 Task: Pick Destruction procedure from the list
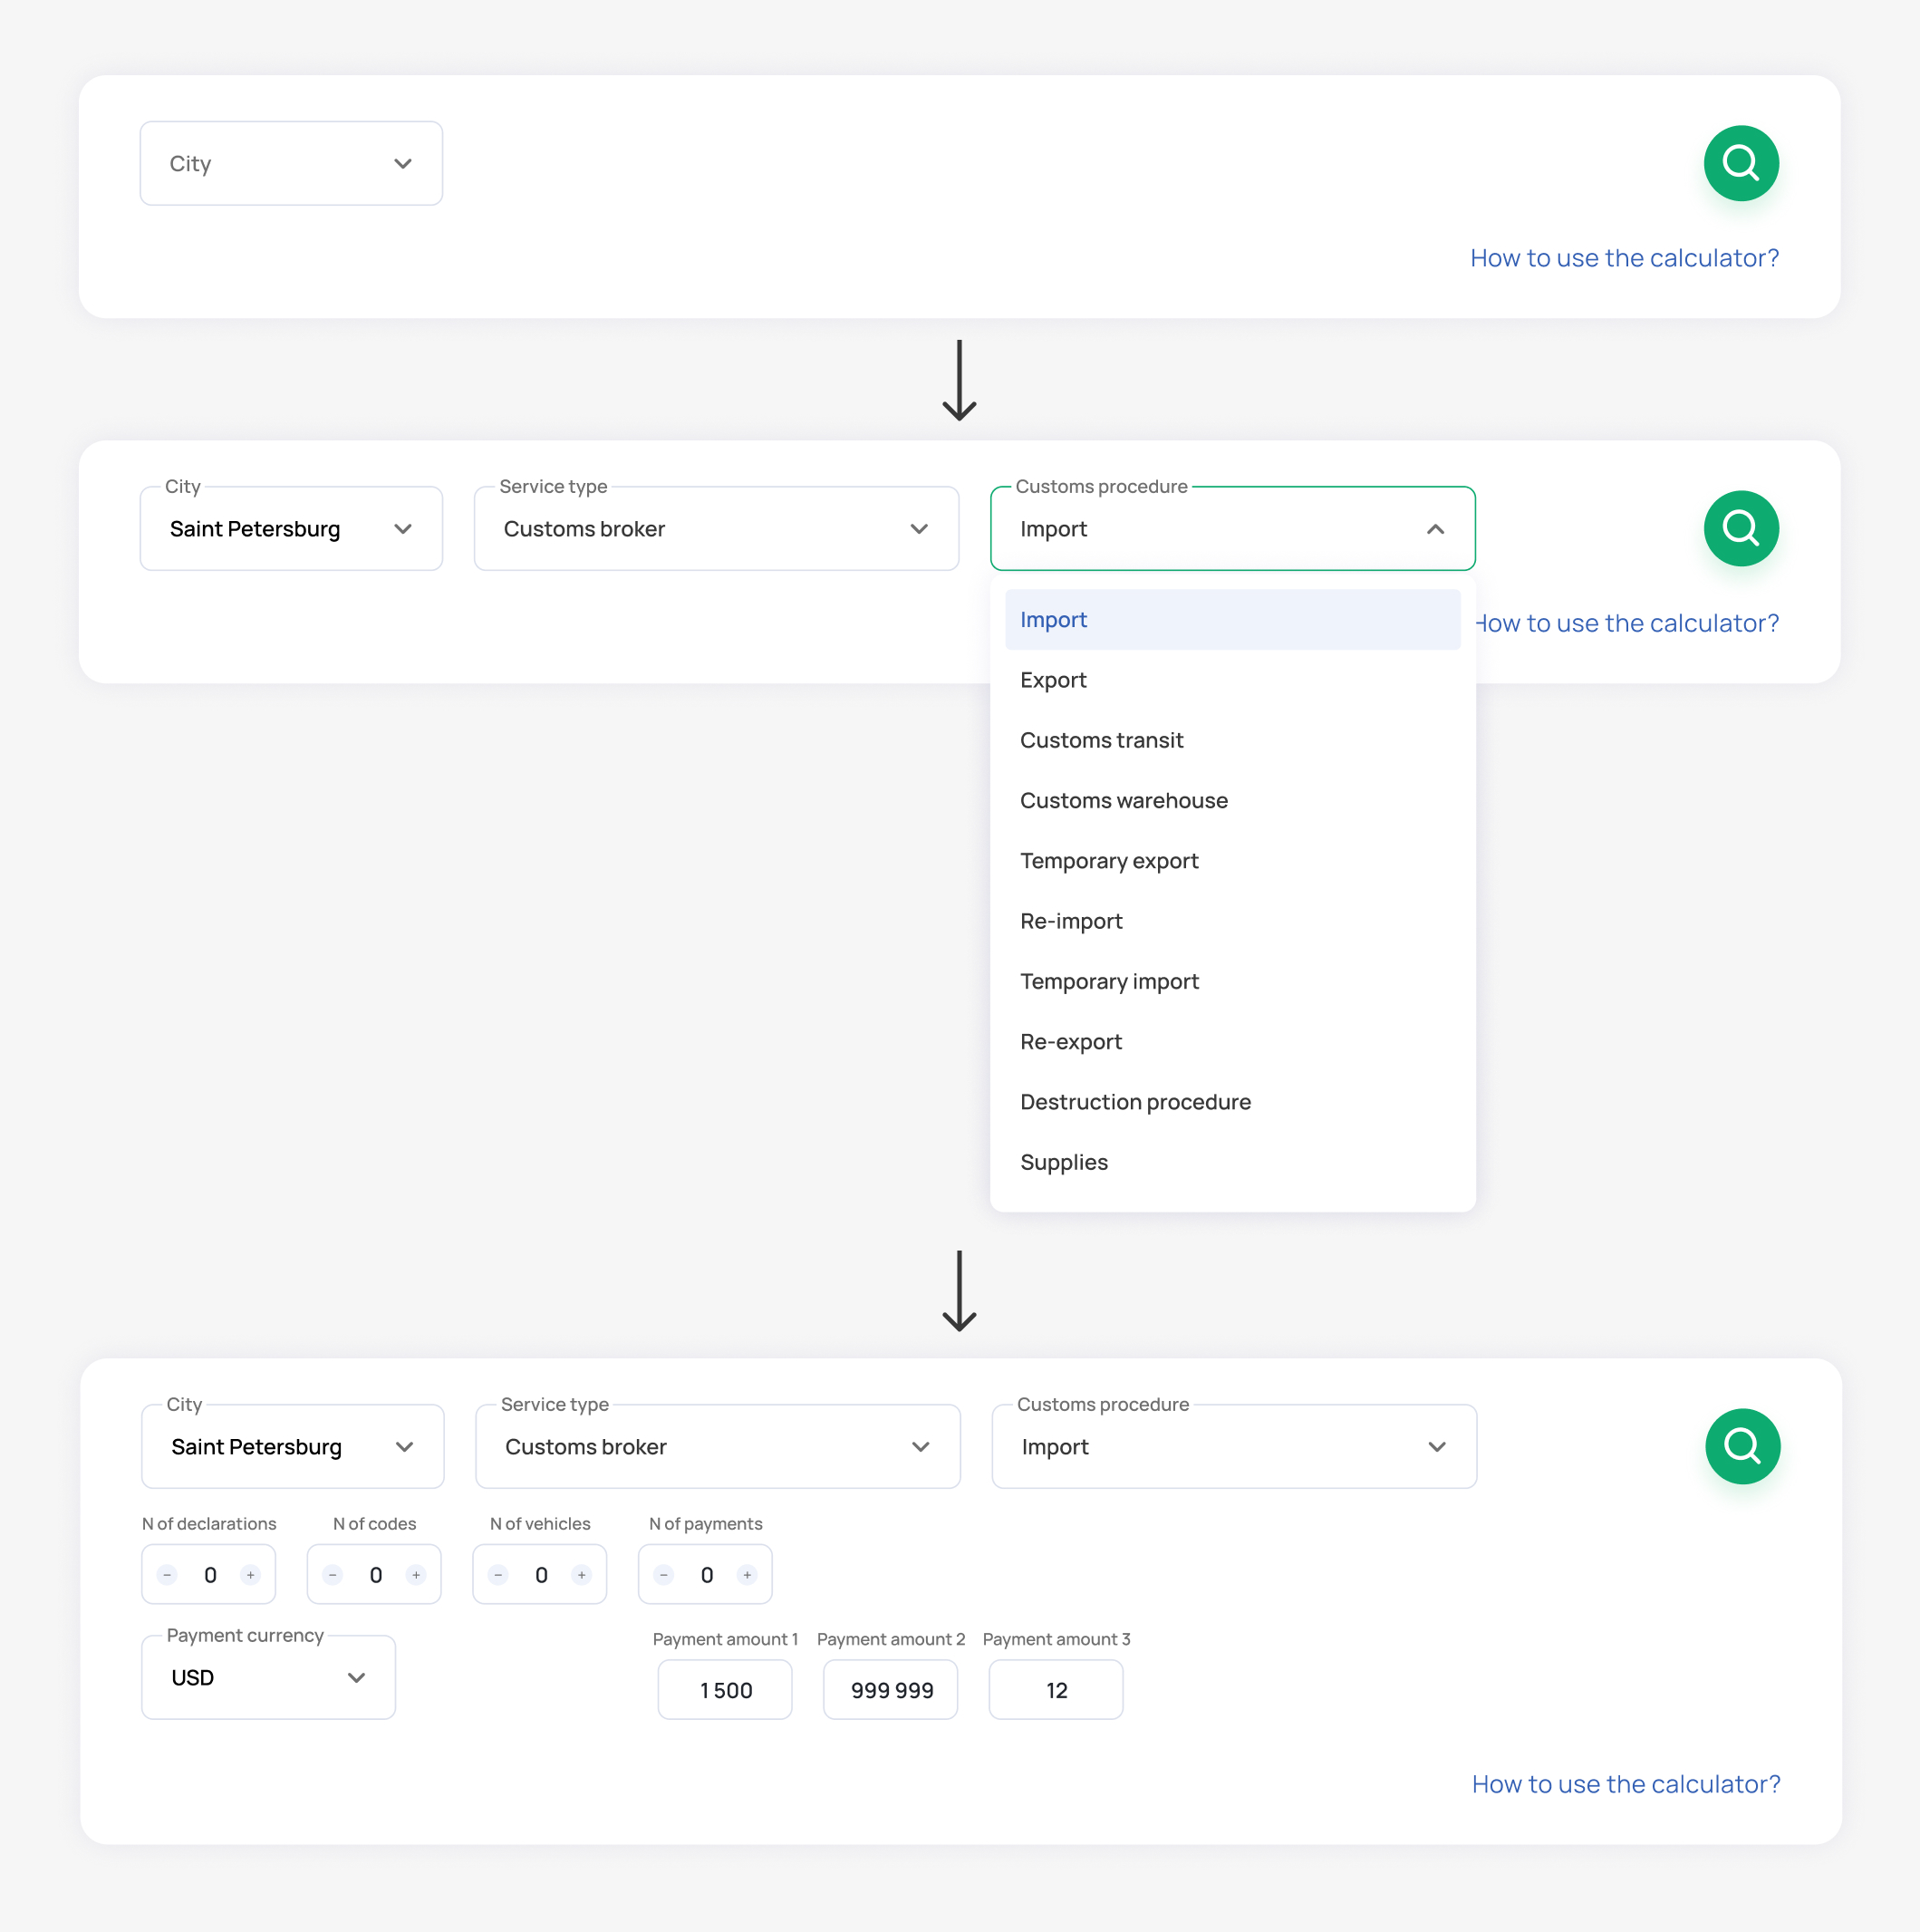coord(1135,1102)
